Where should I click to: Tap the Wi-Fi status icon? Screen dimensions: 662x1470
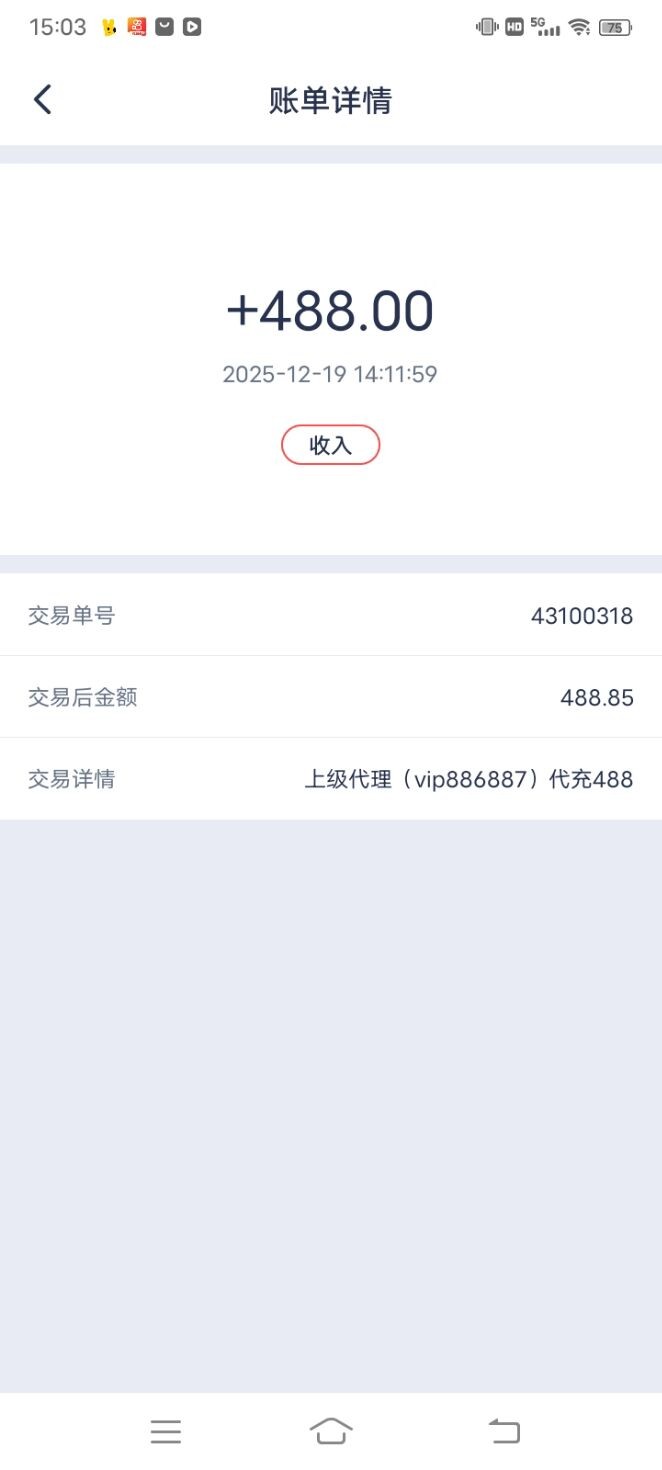click(x=580, y=27)
